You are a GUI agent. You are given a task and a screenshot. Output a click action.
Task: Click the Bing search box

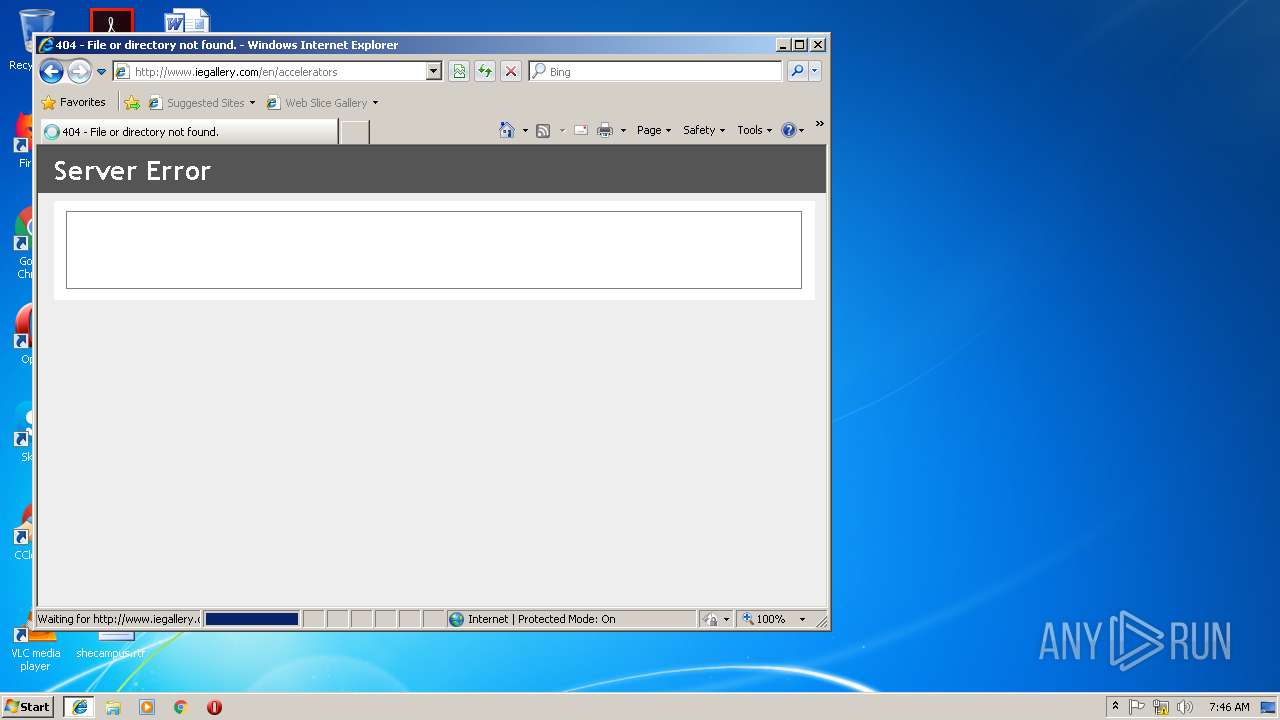pos(655,71)
